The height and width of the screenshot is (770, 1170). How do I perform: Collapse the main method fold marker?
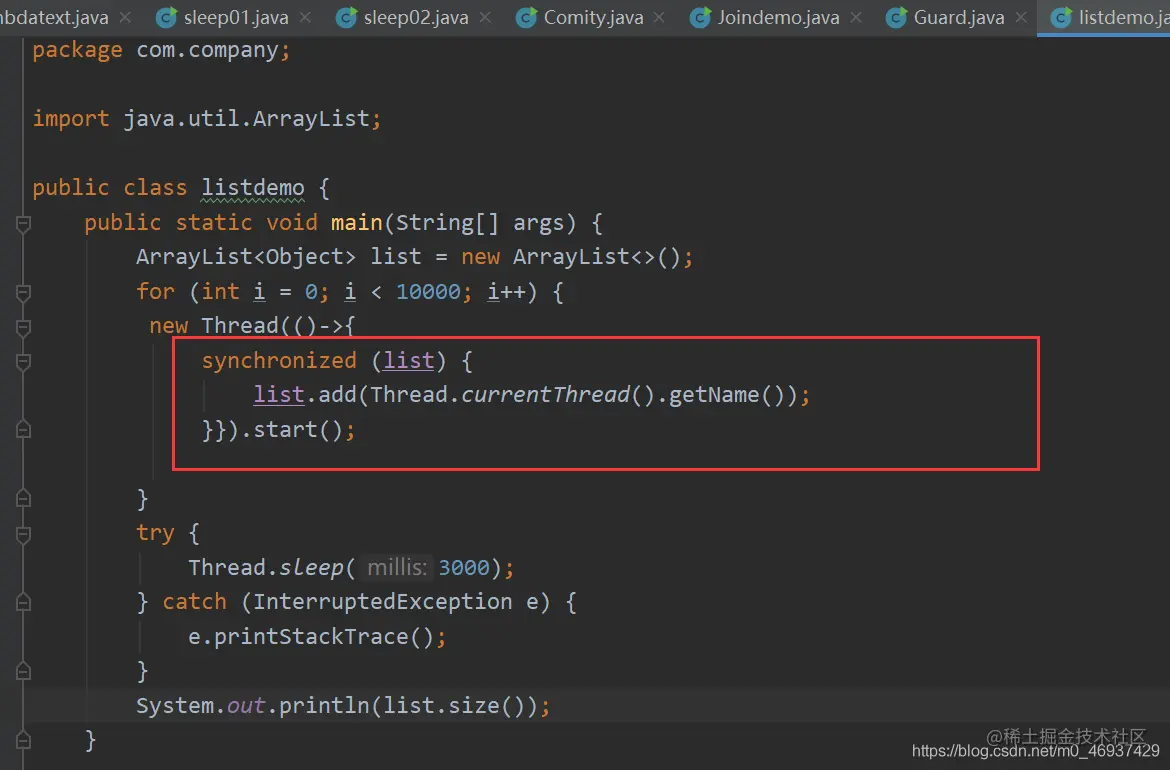pyautogui.click(x=23, y=223)
